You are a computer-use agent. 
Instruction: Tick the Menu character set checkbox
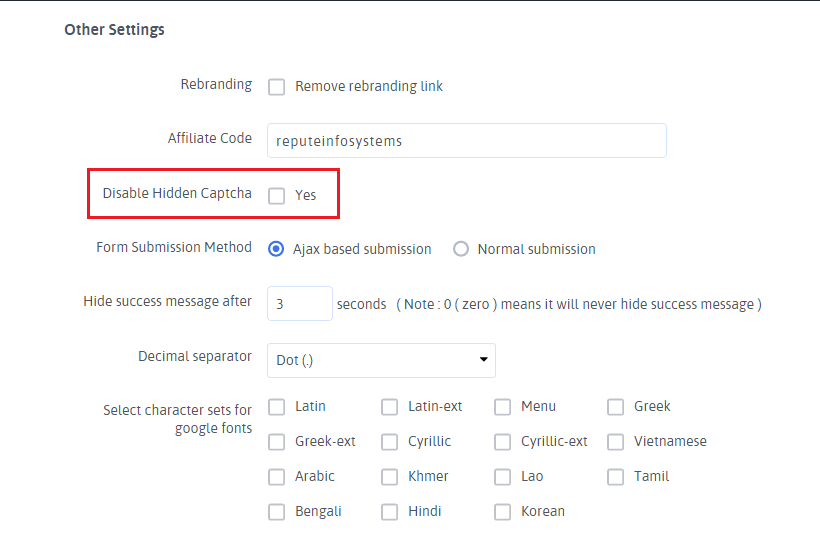[x=503, y=407]
